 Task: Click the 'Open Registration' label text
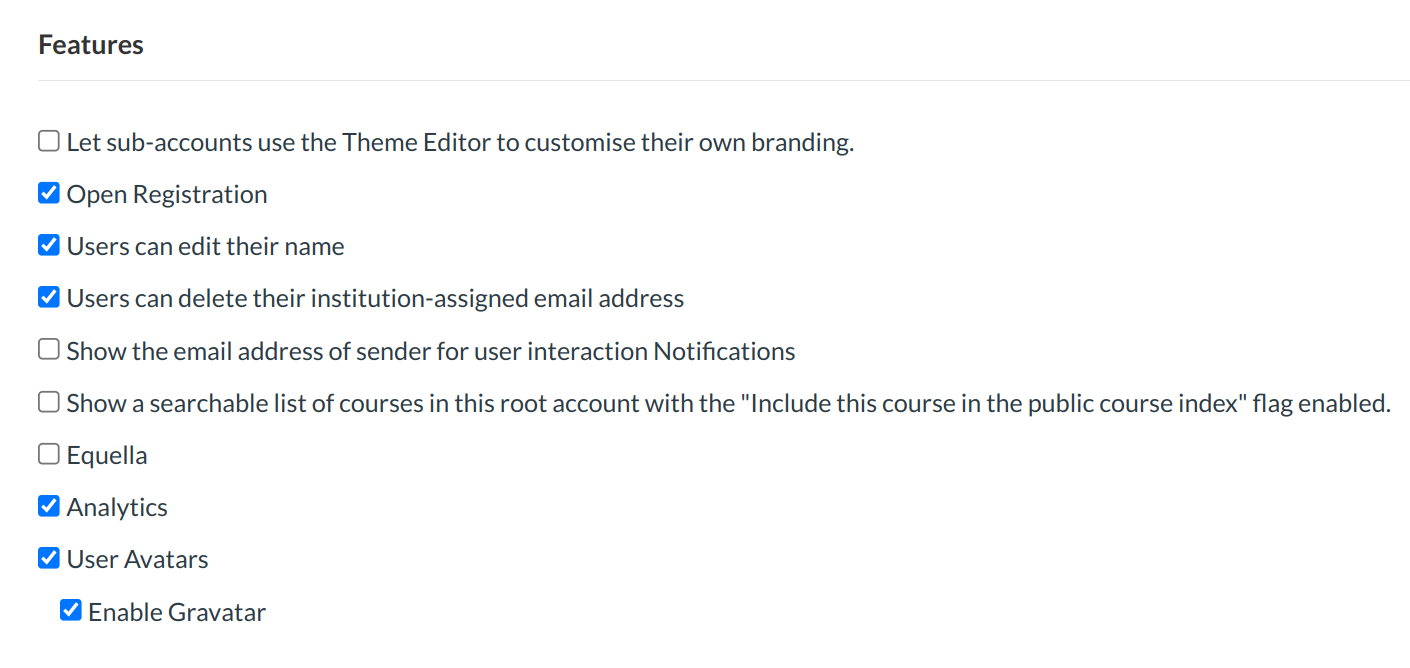point(167,194)
